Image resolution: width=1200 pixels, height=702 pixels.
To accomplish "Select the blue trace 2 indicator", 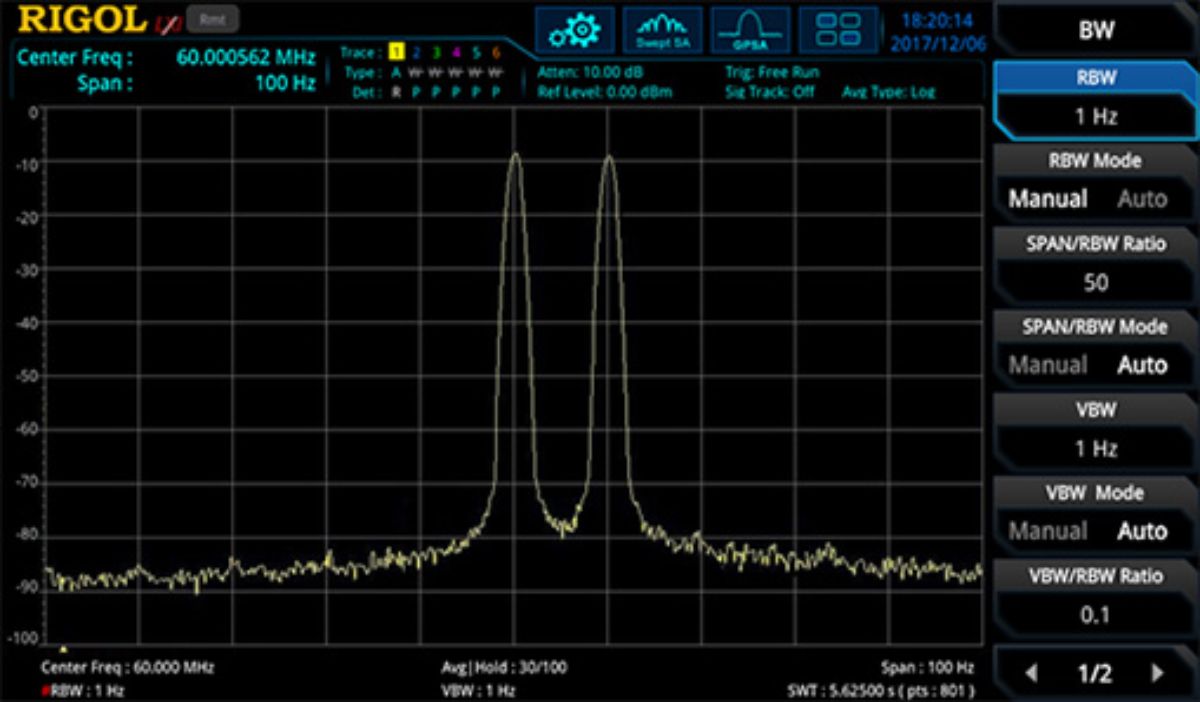I will [416, 52].
